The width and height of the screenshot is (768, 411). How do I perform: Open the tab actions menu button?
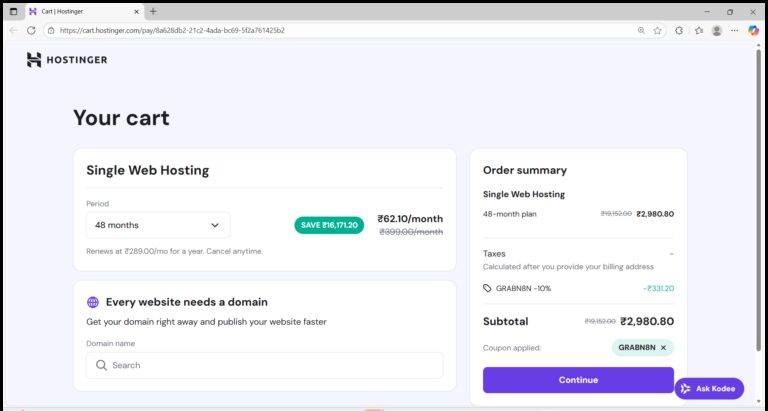point(13,11)
